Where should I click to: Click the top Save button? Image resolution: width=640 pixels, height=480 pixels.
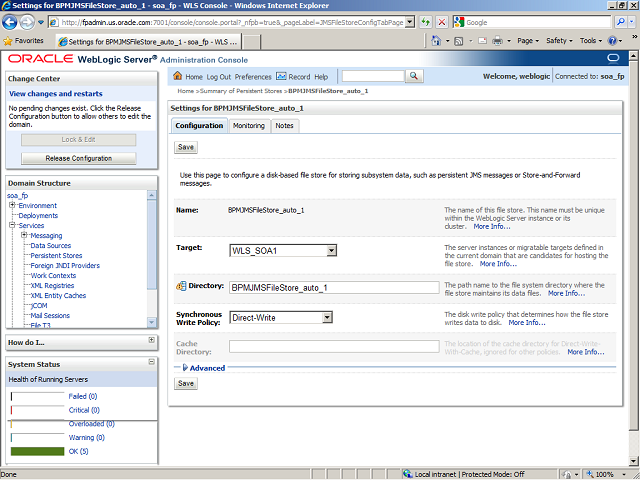pyautogui.click(x=186, y=147)
